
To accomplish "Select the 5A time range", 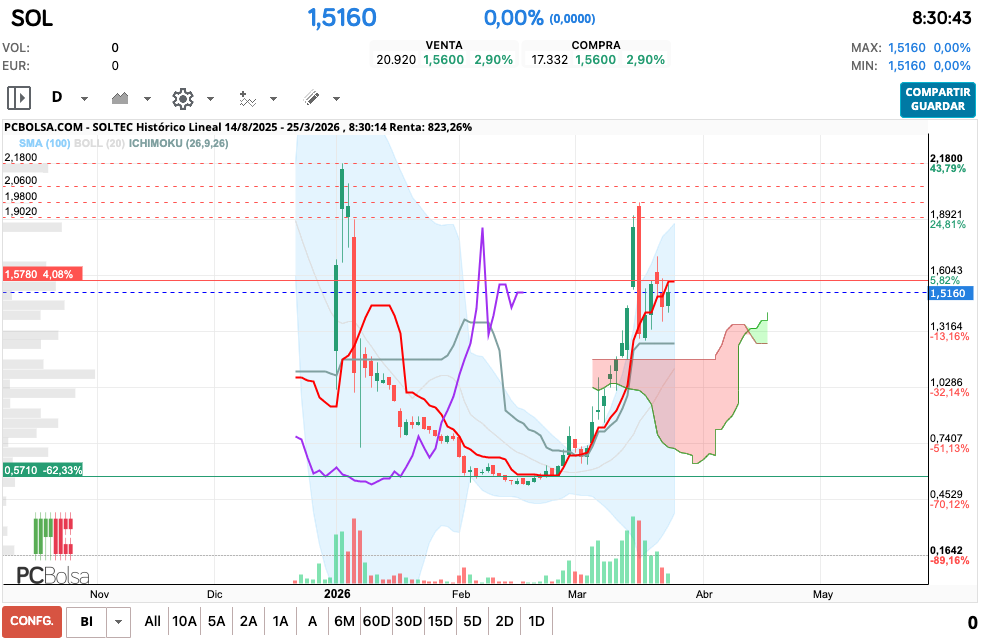I will [x=217, y=622].
